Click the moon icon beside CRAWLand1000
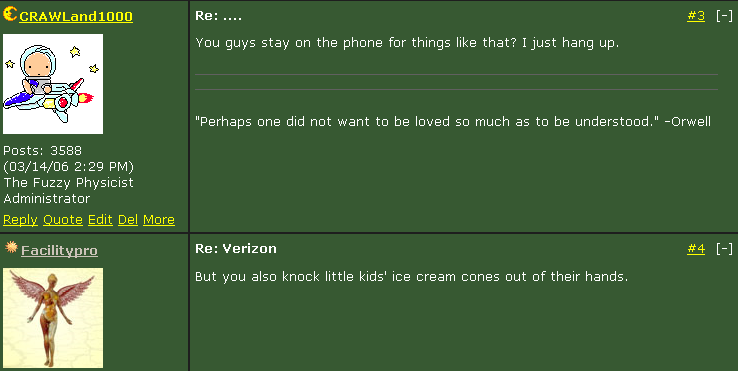 tap(10, 14)
